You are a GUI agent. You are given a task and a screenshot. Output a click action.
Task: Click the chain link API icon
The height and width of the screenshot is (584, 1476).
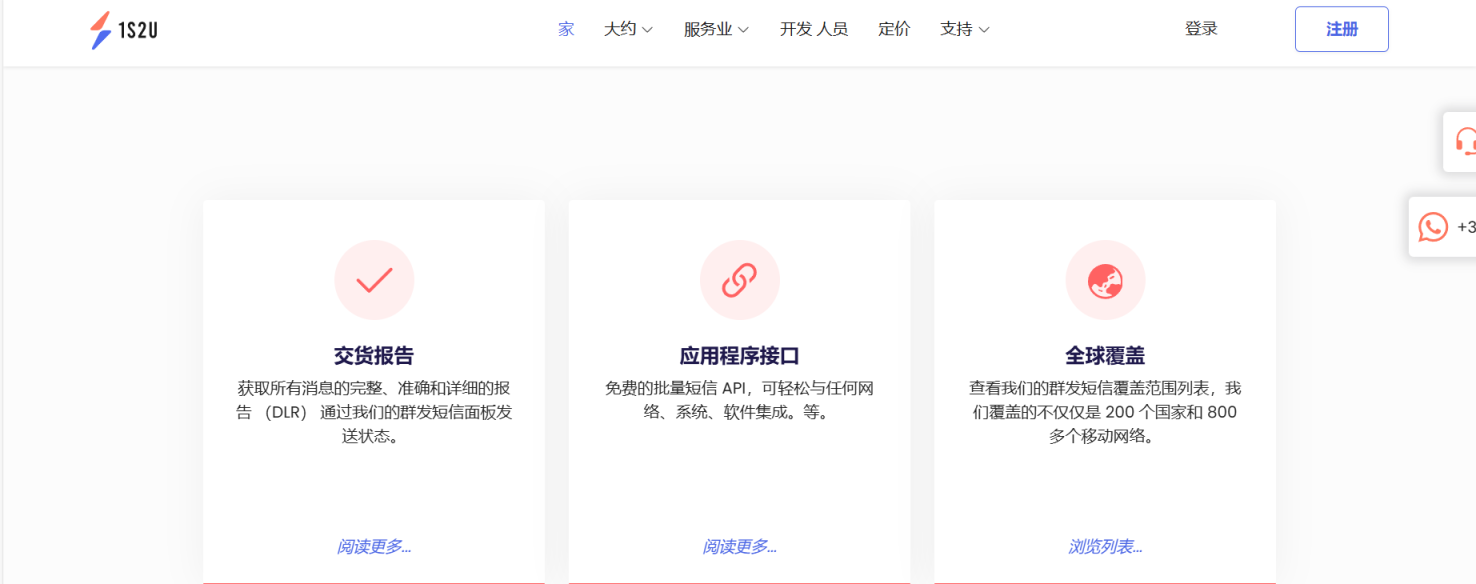click(x=739, y=280)
